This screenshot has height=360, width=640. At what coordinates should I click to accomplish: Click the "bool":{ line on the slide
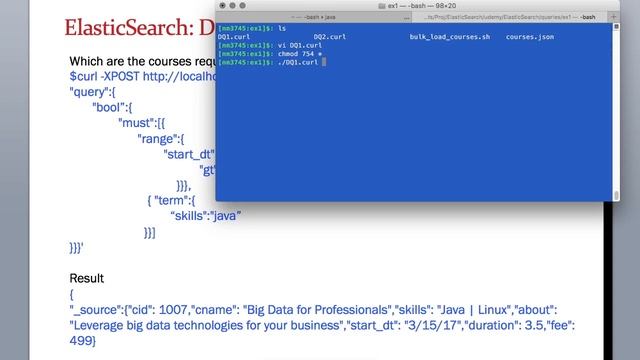pyautogui.click(x=112, y=107)
